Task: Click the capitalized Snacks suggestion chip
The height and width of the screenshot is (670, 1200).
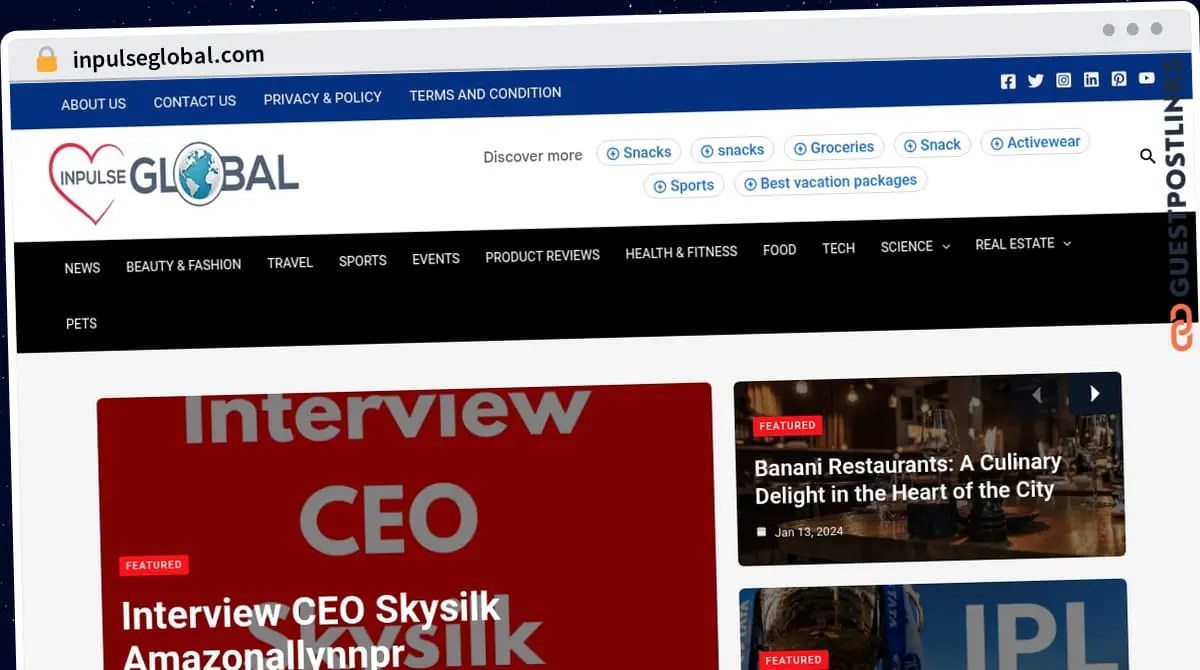Action: pos(639,153)
